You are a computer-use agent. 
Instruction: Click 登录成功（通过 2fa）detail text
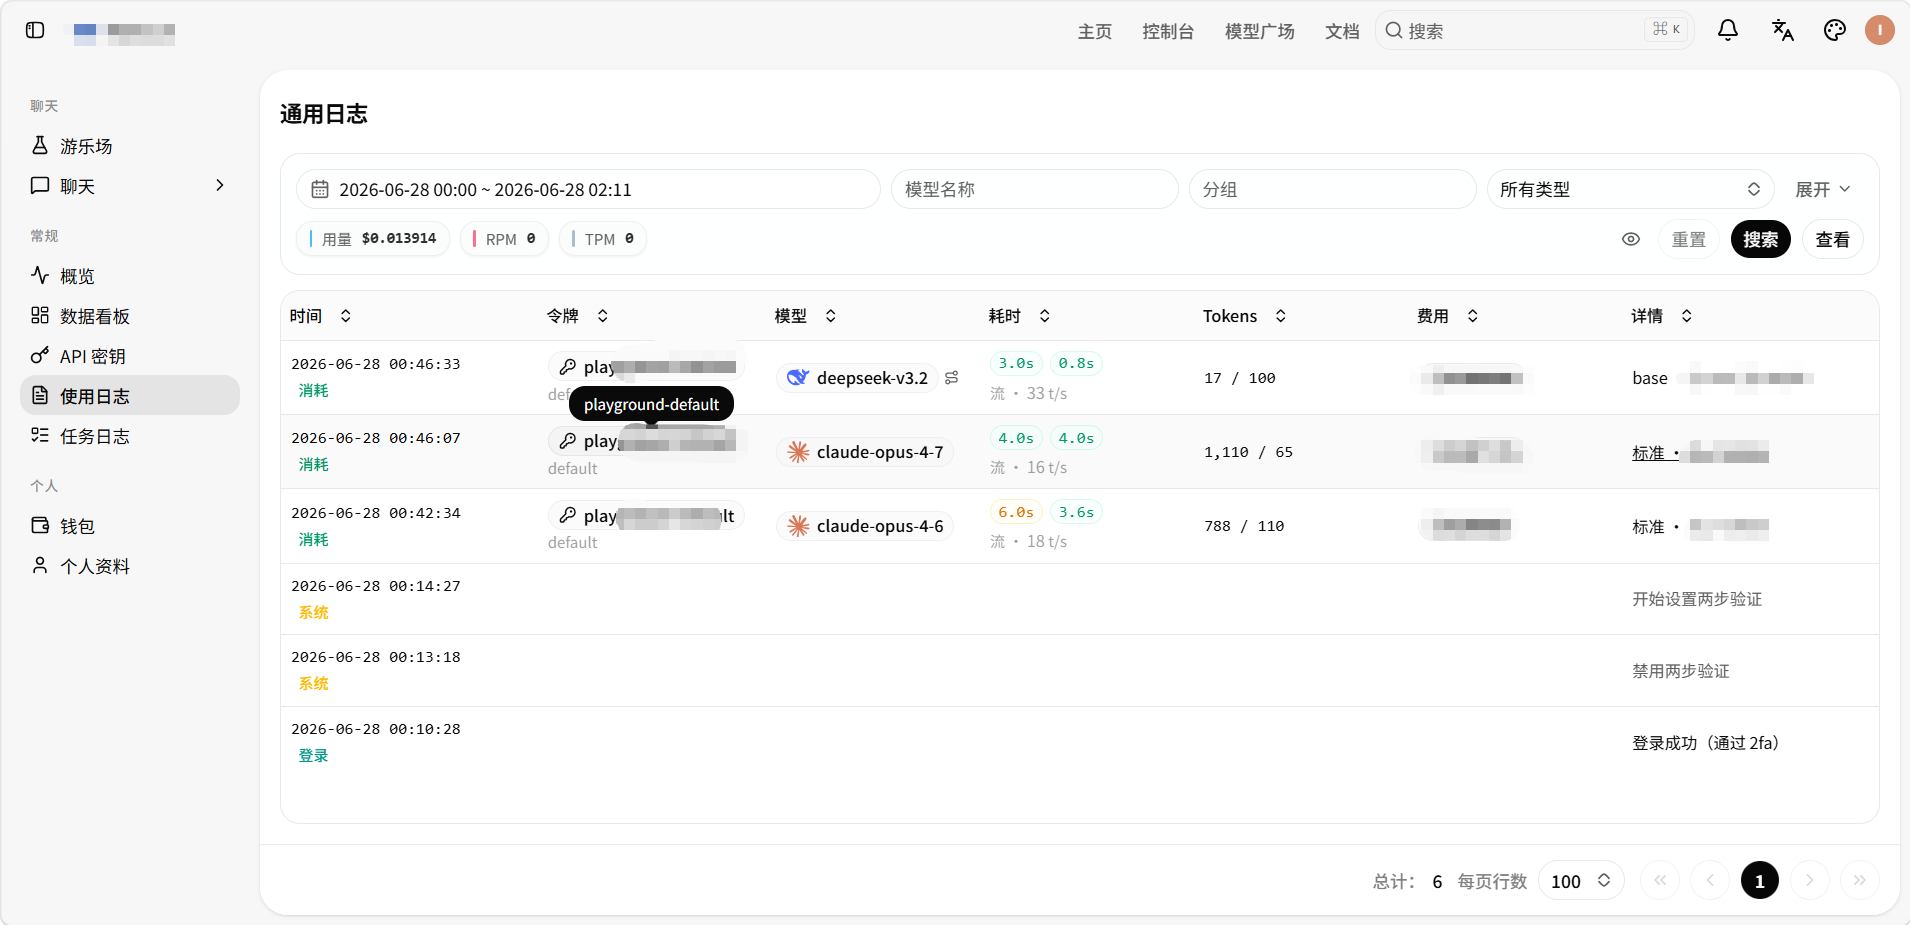pyautogui.click(x=1706, y=743)
